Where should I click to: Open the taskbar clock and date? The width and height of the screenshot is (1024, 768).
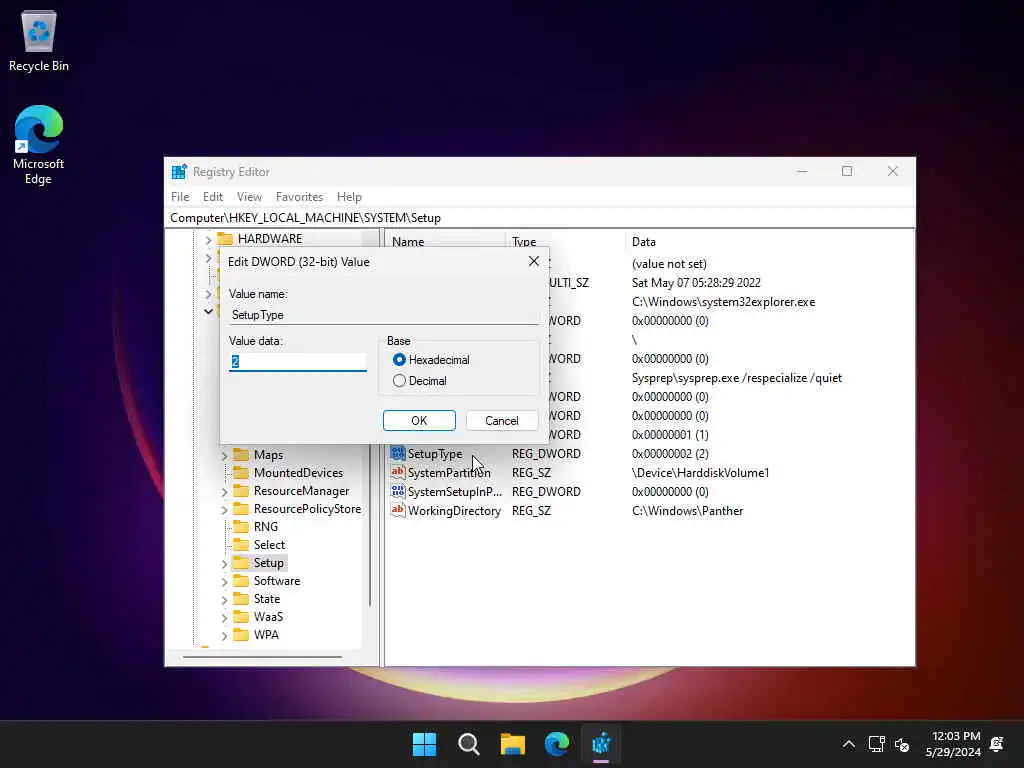click(953, 744)
